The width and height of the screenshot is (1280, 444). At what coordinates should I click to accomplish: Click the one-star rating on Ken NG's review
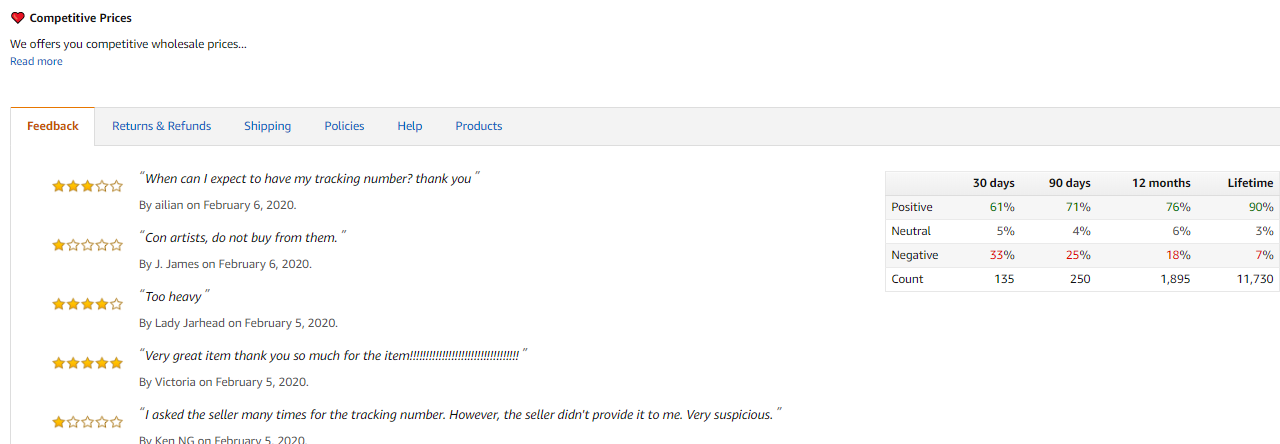[x=87, y=422]
